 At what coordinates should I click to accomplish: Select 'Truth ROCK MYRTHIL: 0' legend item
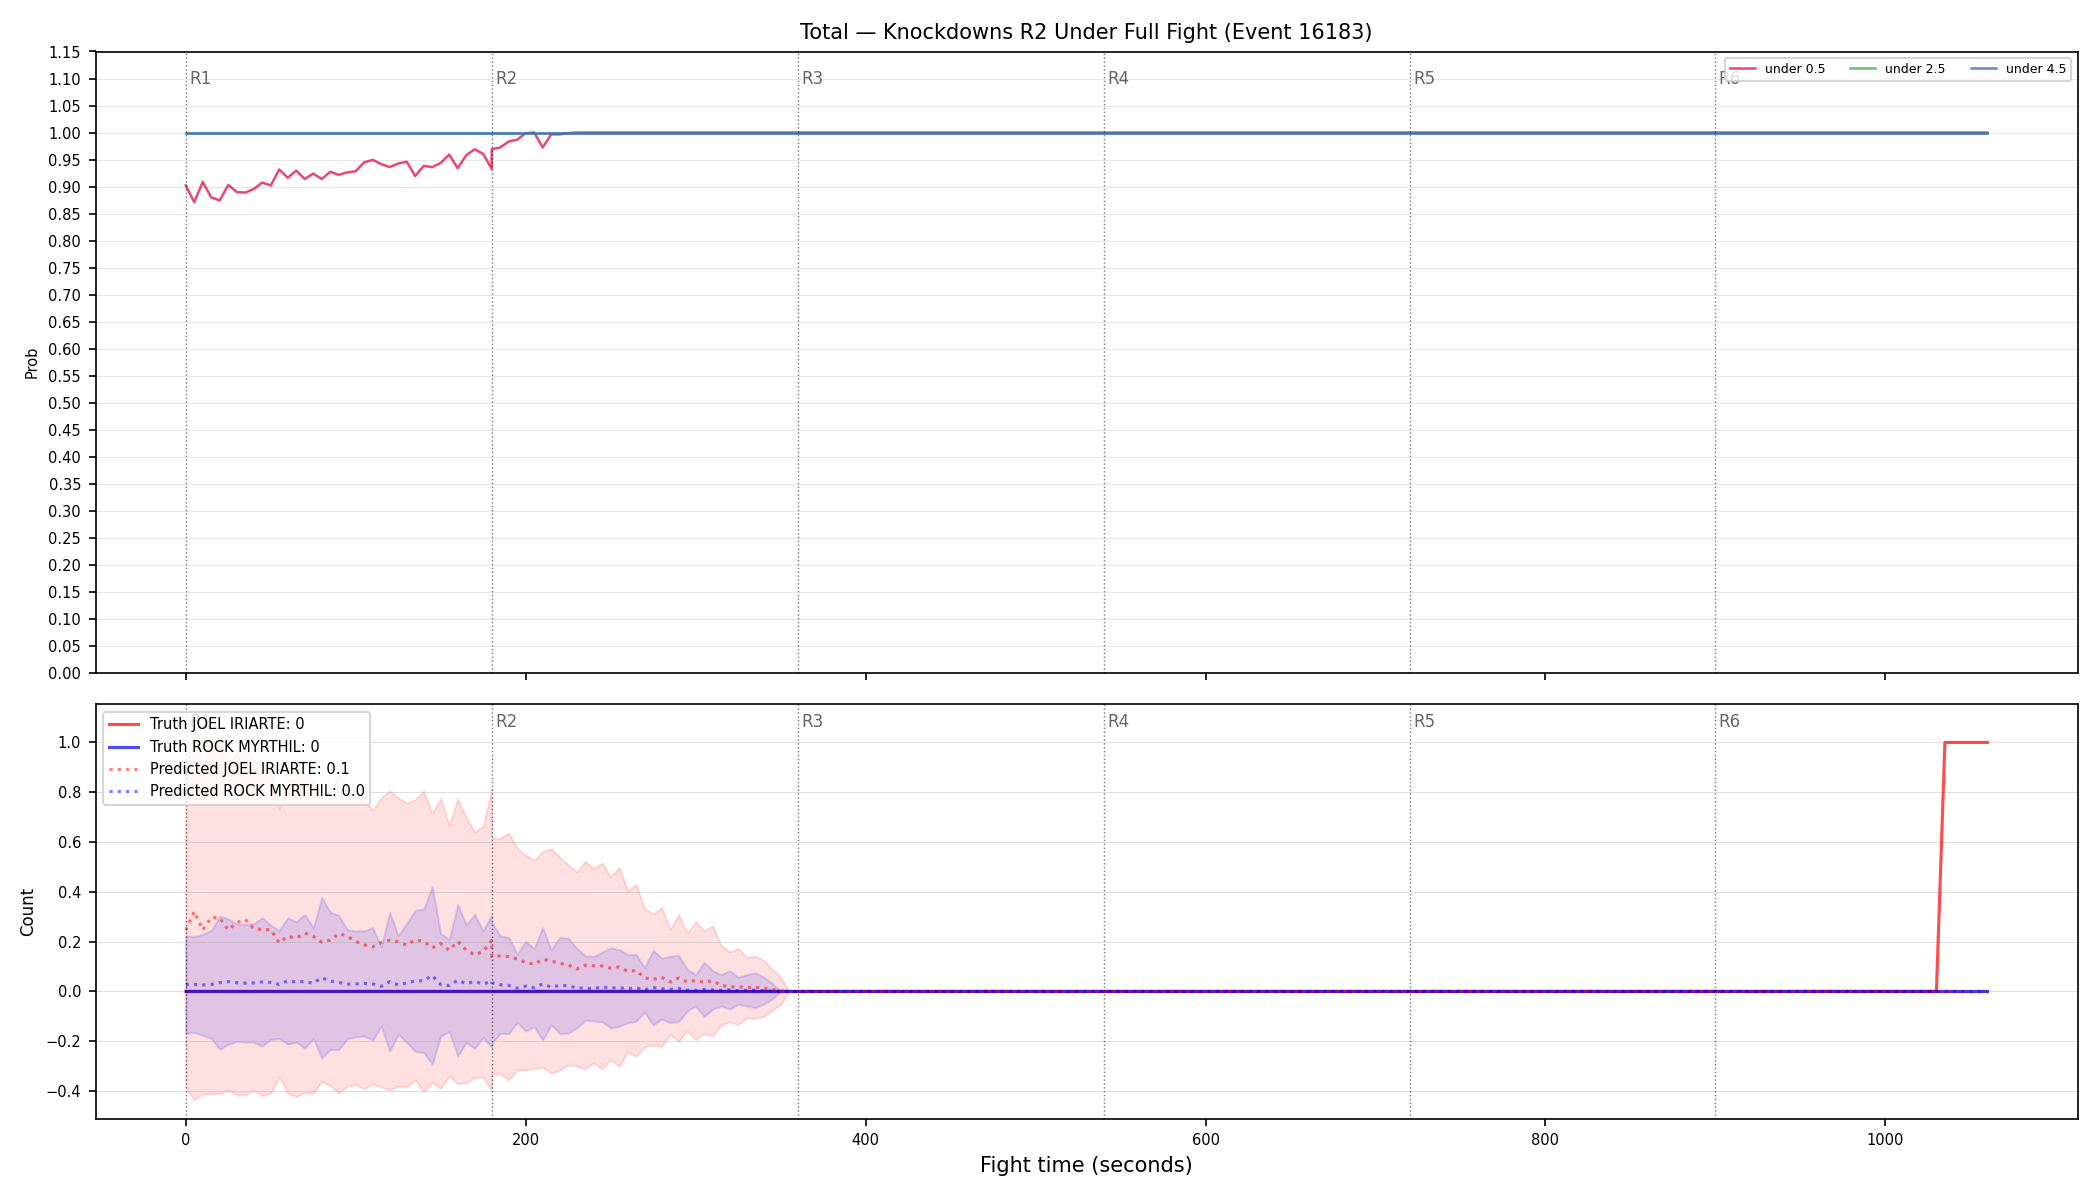point(214,746)
